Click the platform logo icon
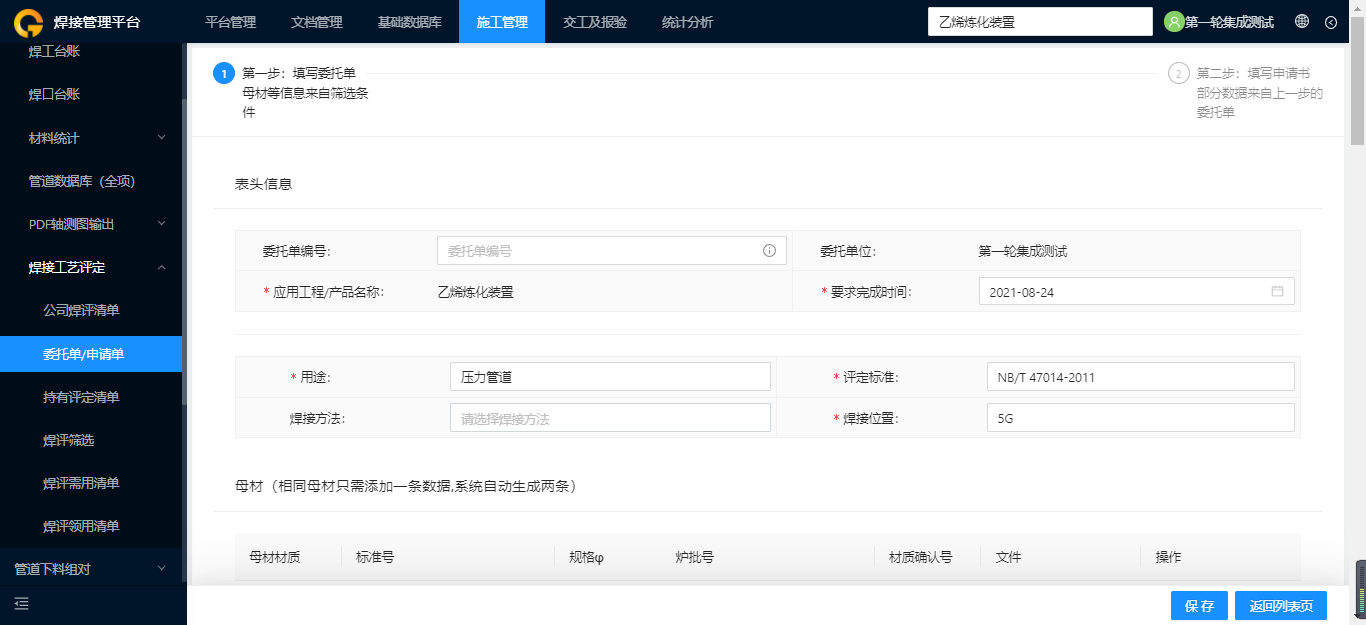Screen dimensions: 1366x625 click(27, 22)
